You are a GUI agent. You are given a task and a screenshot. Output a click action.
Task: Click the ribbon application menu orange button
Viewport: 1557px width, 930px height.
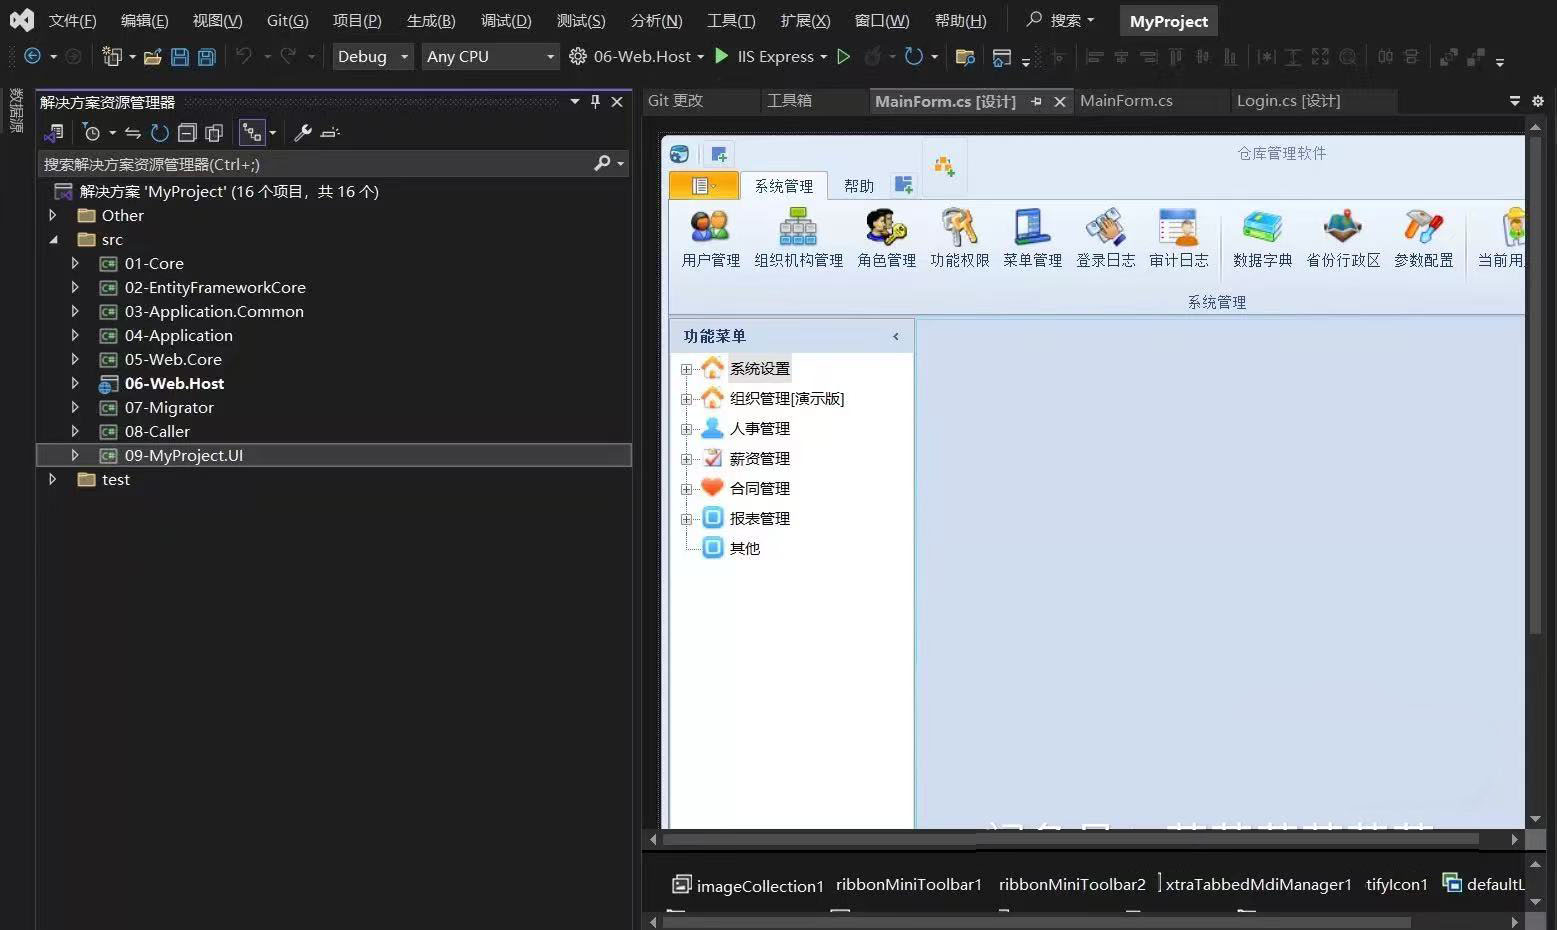click(704, 185)
